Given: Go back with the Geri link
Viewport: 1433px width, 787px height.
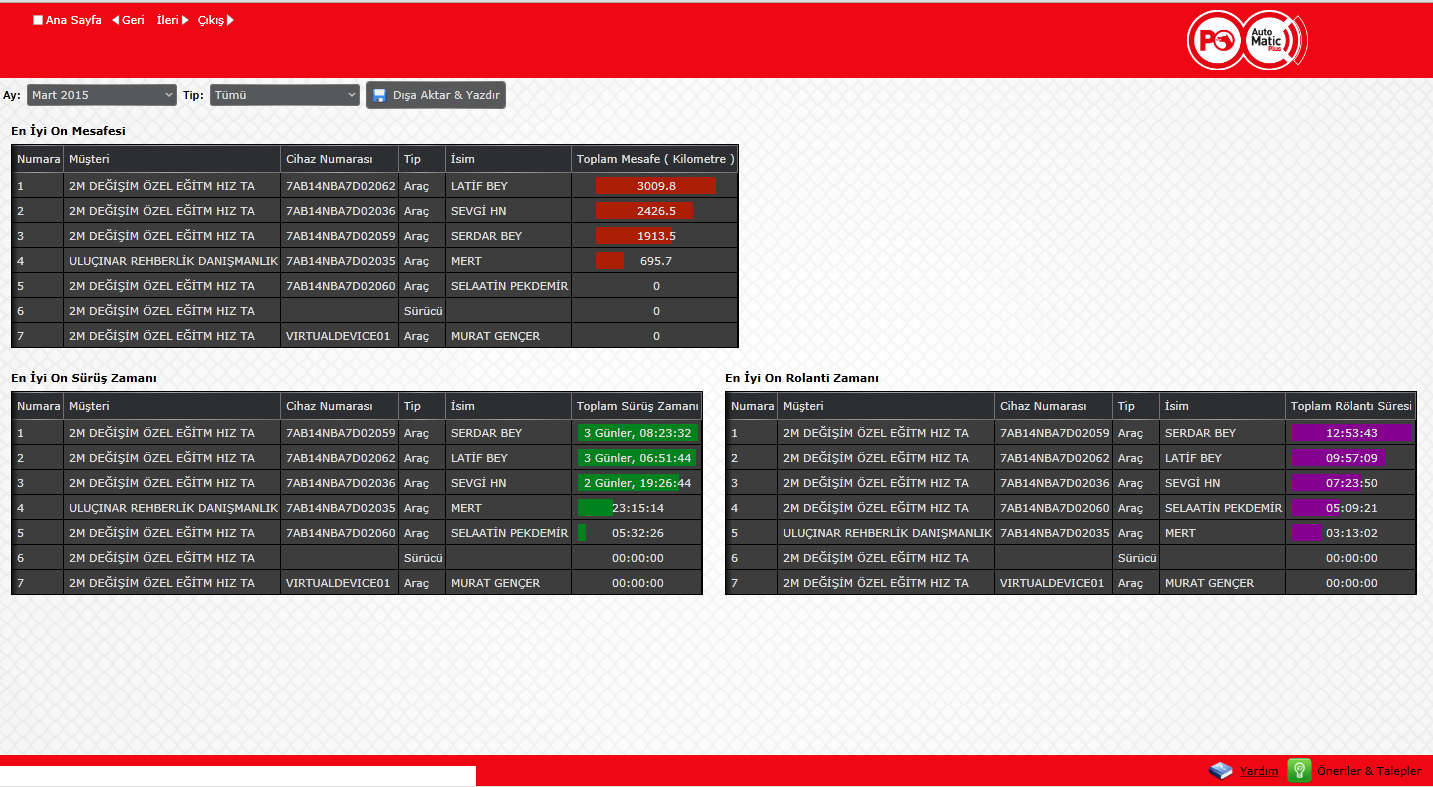Looking at the screenshot, I should (x=128, y=20).
